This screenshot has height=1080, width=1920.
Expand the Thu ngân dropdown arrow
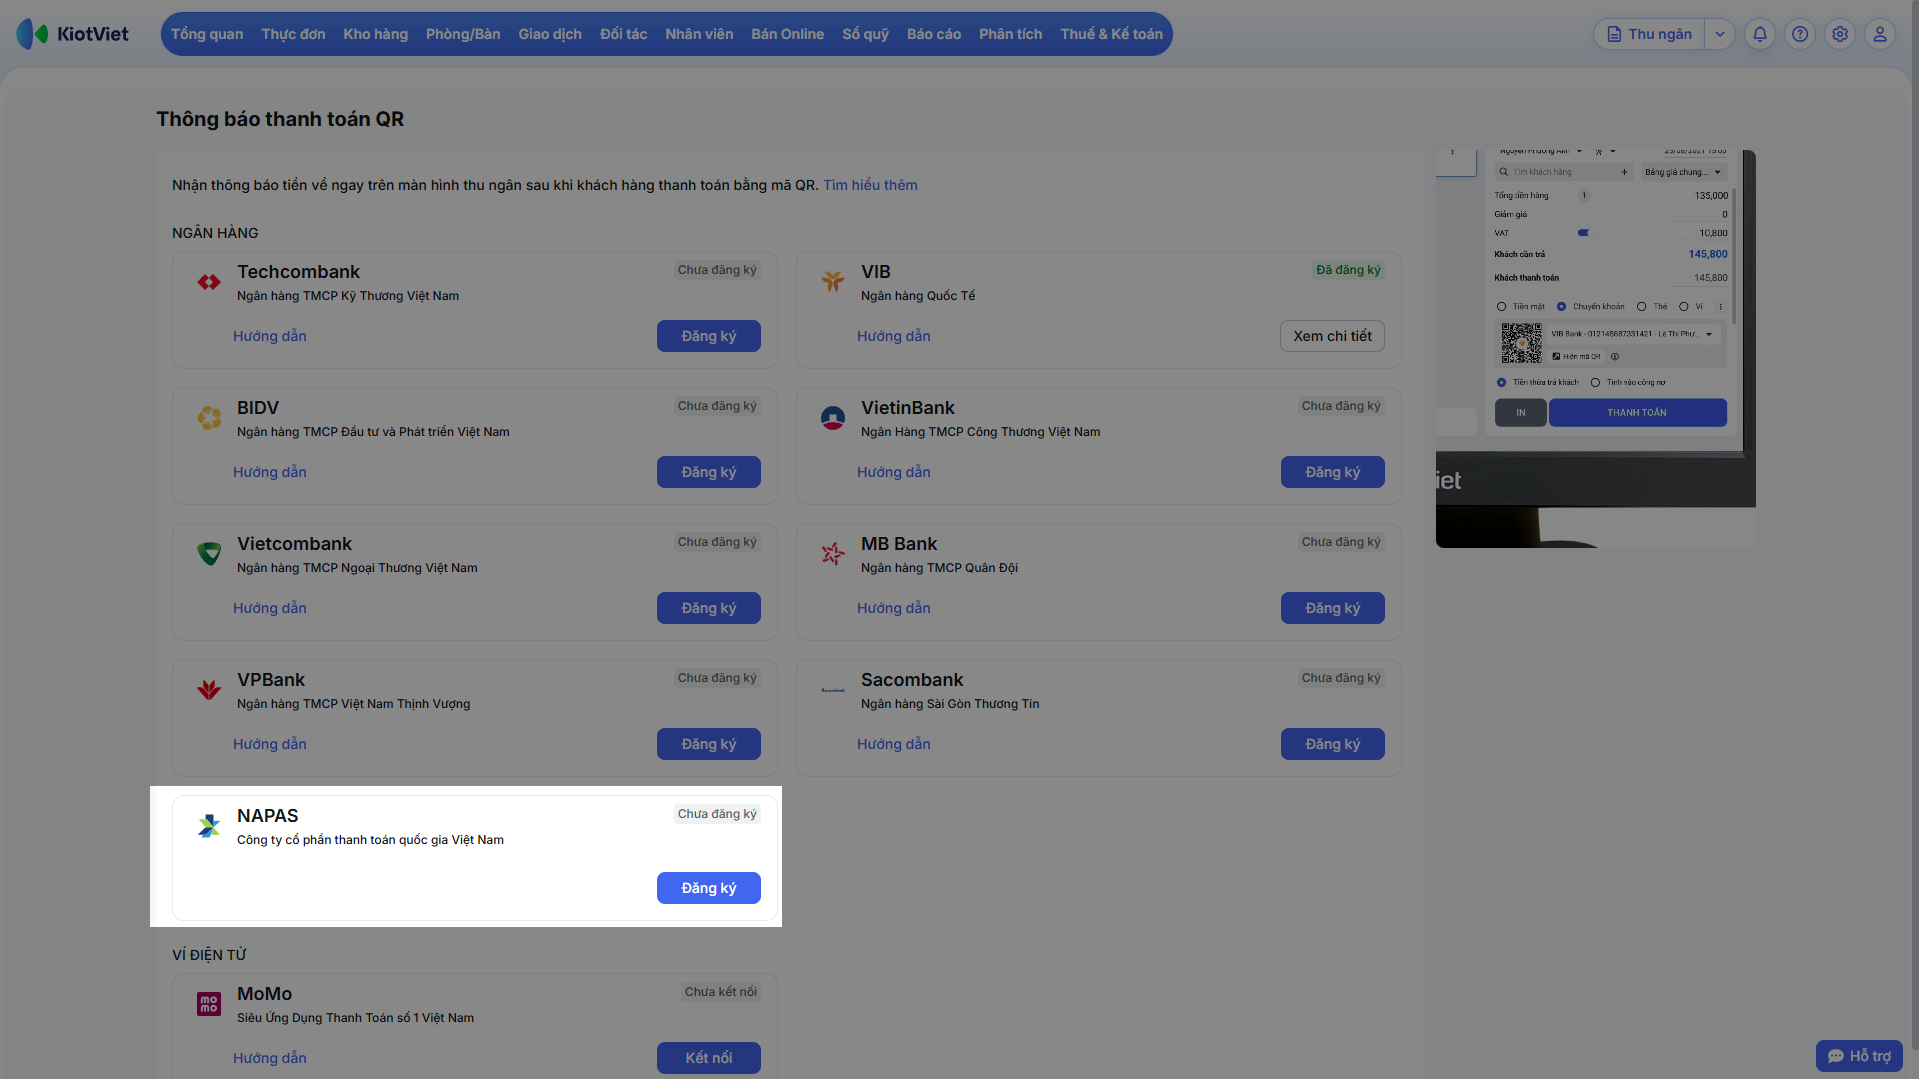(1720, 34)
